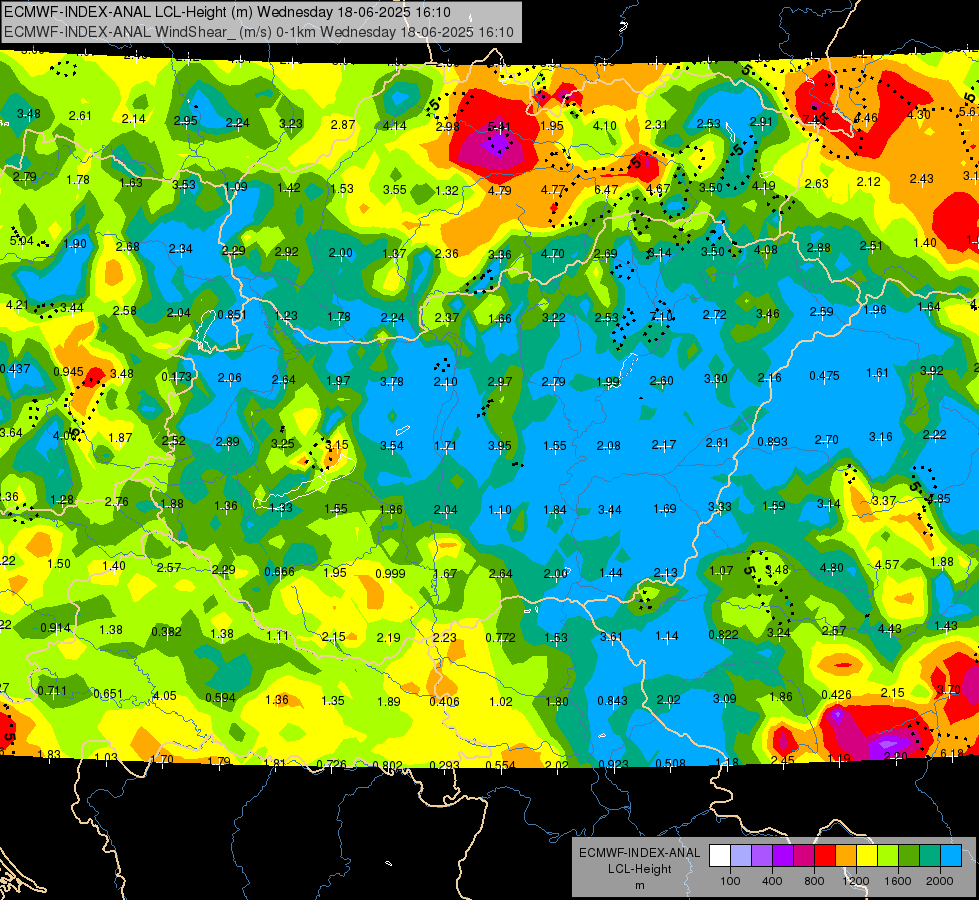Click wind shear value 0.426
Screen dimensions: 979x900
click(x=837, y=695)
